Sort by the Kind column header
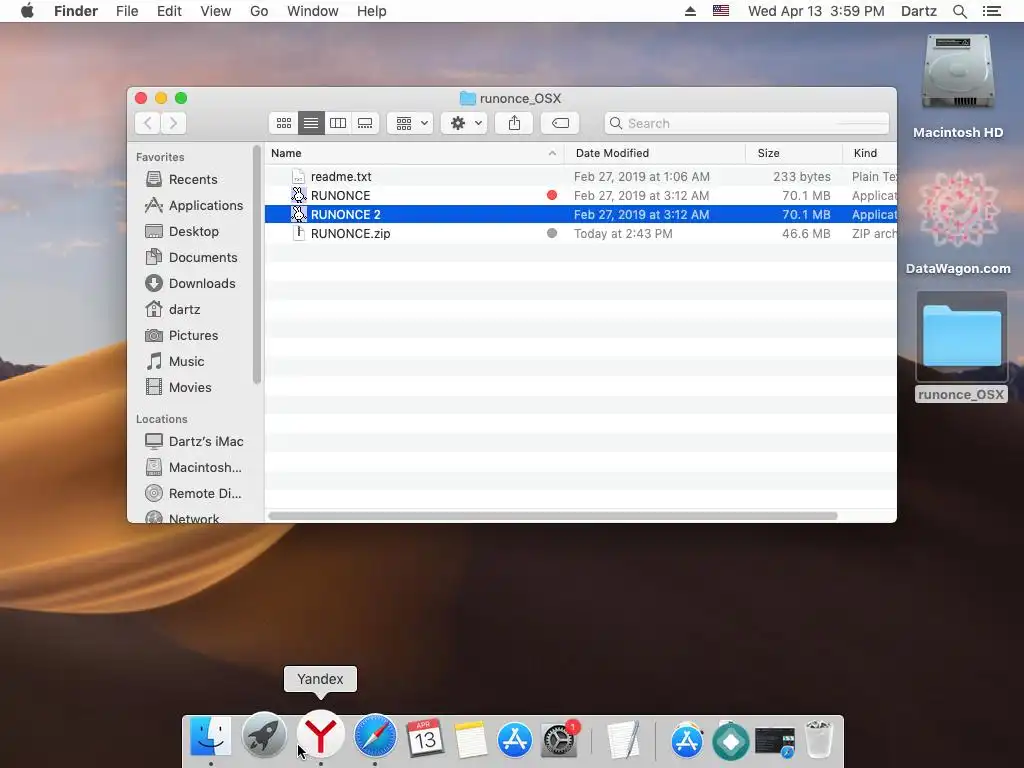The width and height of the screenshot is (1024, 768). pos(870,153)
